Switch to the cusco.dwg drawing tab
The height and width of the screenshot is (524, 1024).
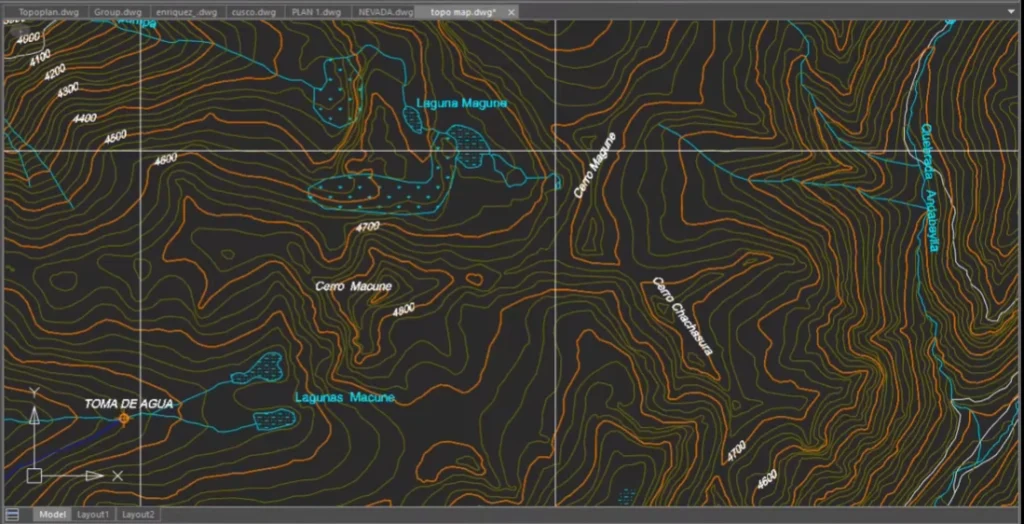(x=253, y=12)
